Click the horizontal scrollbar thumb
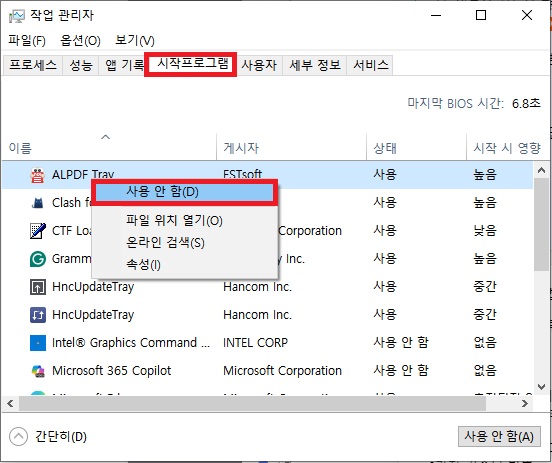Viewport: 552px width, 463px height. pos(252,403)
